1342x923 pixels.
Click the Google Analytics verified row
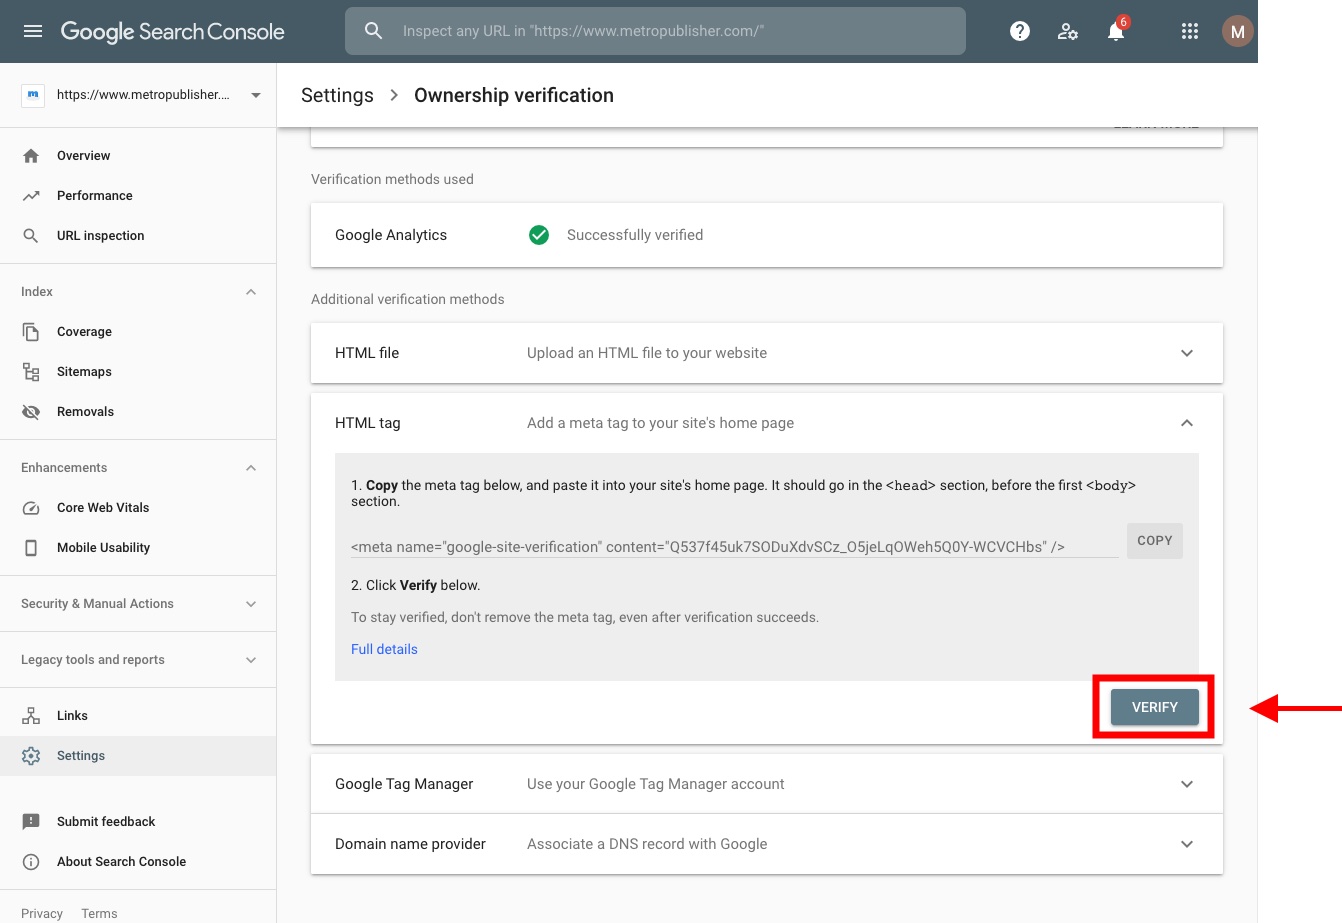pyautogui.click(x=767, y=235)
